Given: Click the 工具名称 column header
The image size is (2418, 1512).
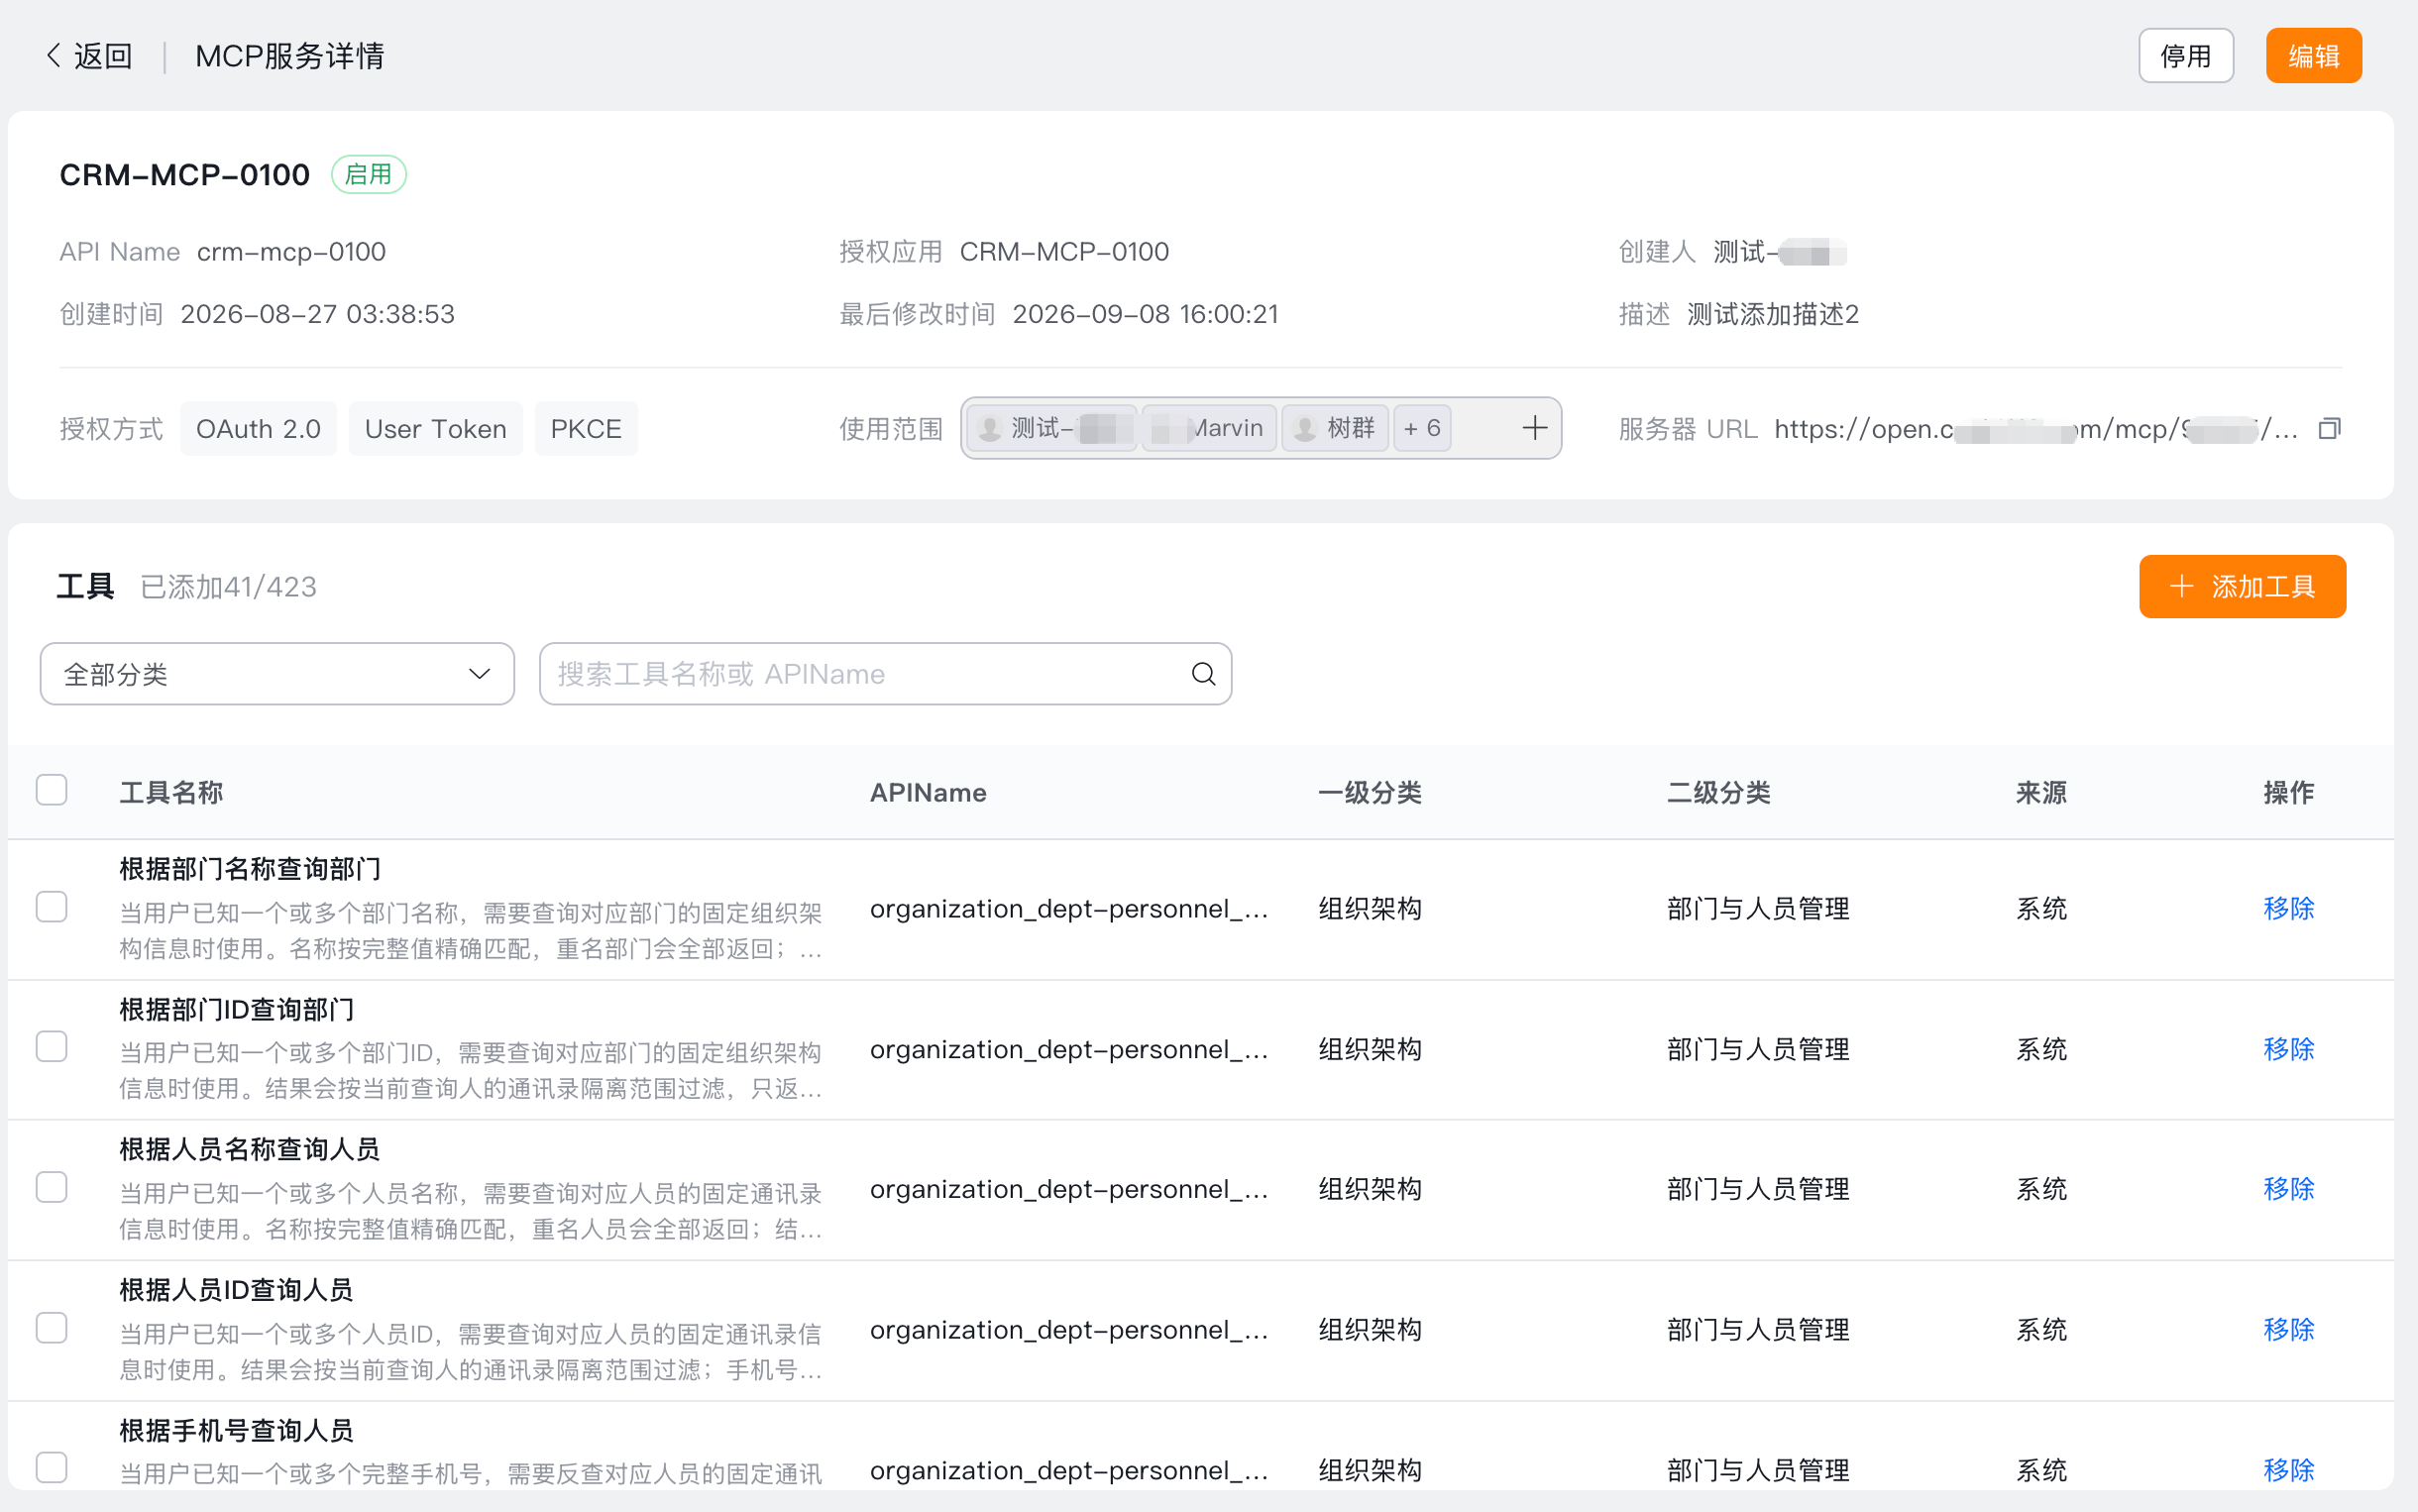Looking at the screenshot, I should (171, 793).
